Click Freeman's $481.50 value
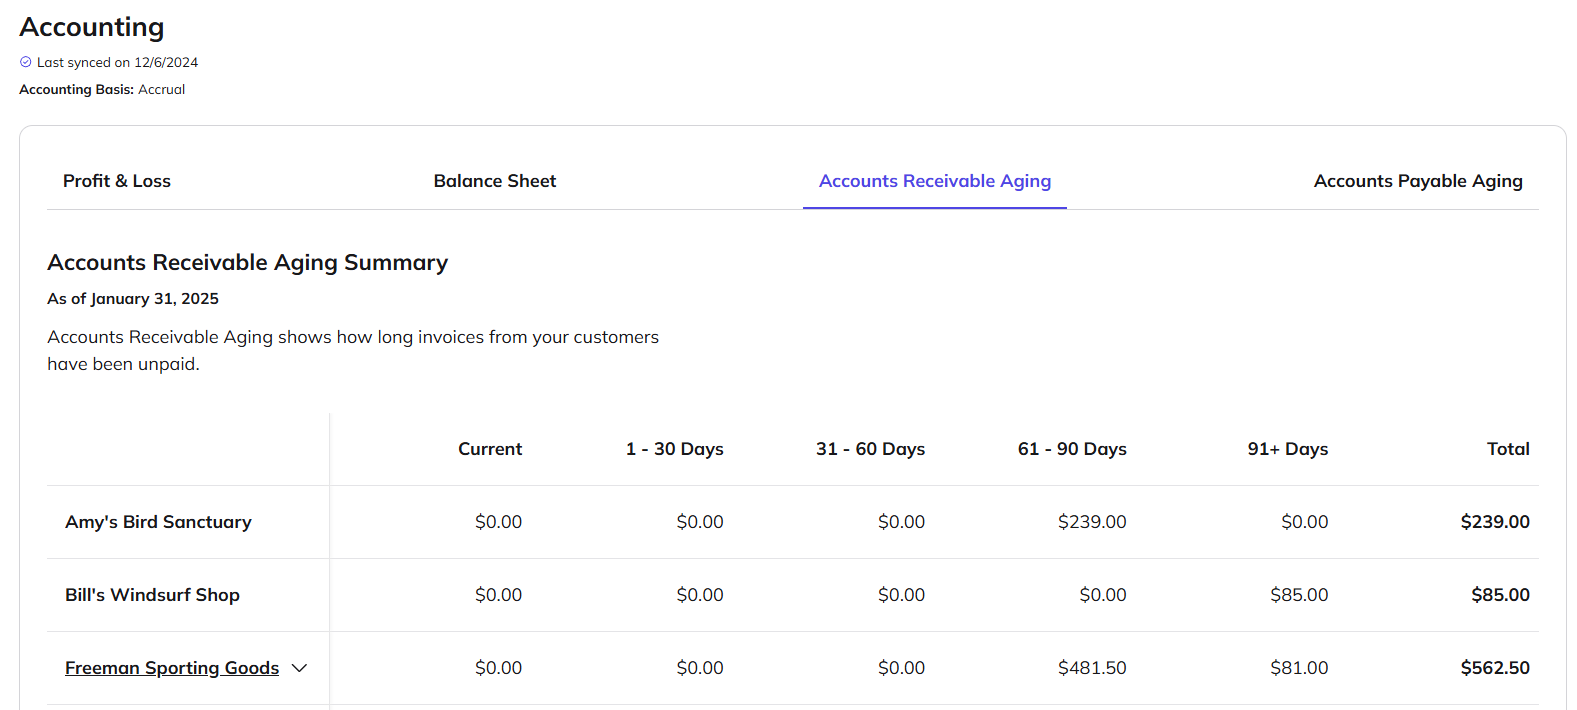Screen dimensions: 1577x710 (x=1092, y=668)
